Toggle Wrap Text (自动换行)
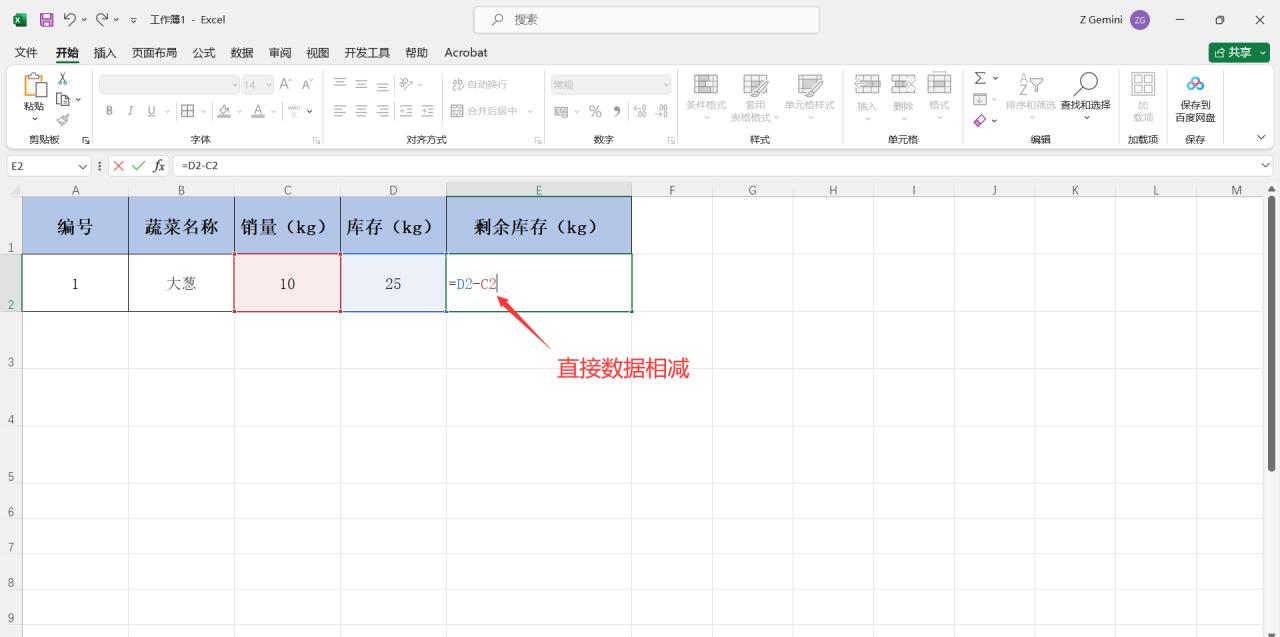The width and height of the screenshot is (1280, 637). click(479, 84)
